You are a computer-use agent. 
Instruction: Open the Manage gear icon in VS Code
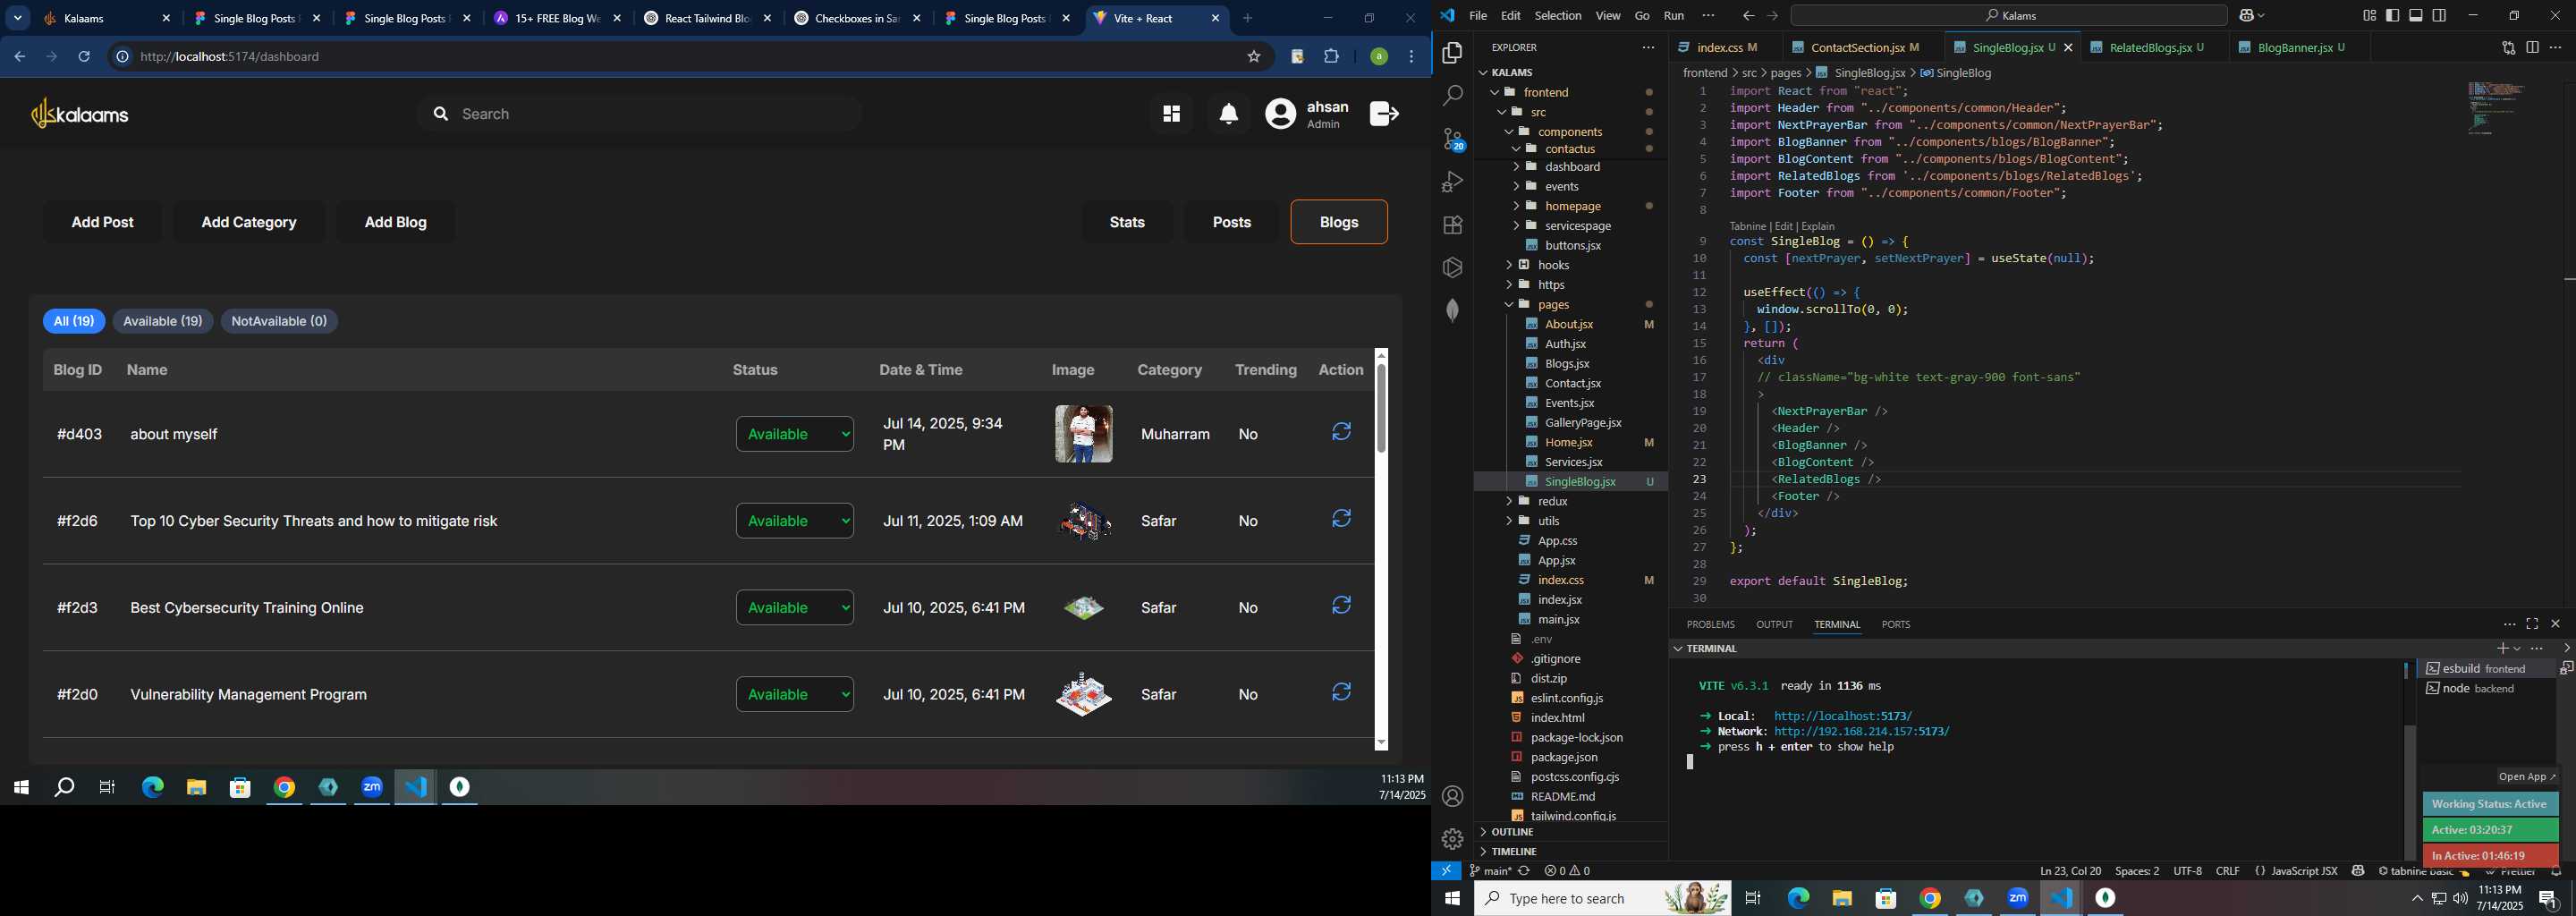[1452, 839]
